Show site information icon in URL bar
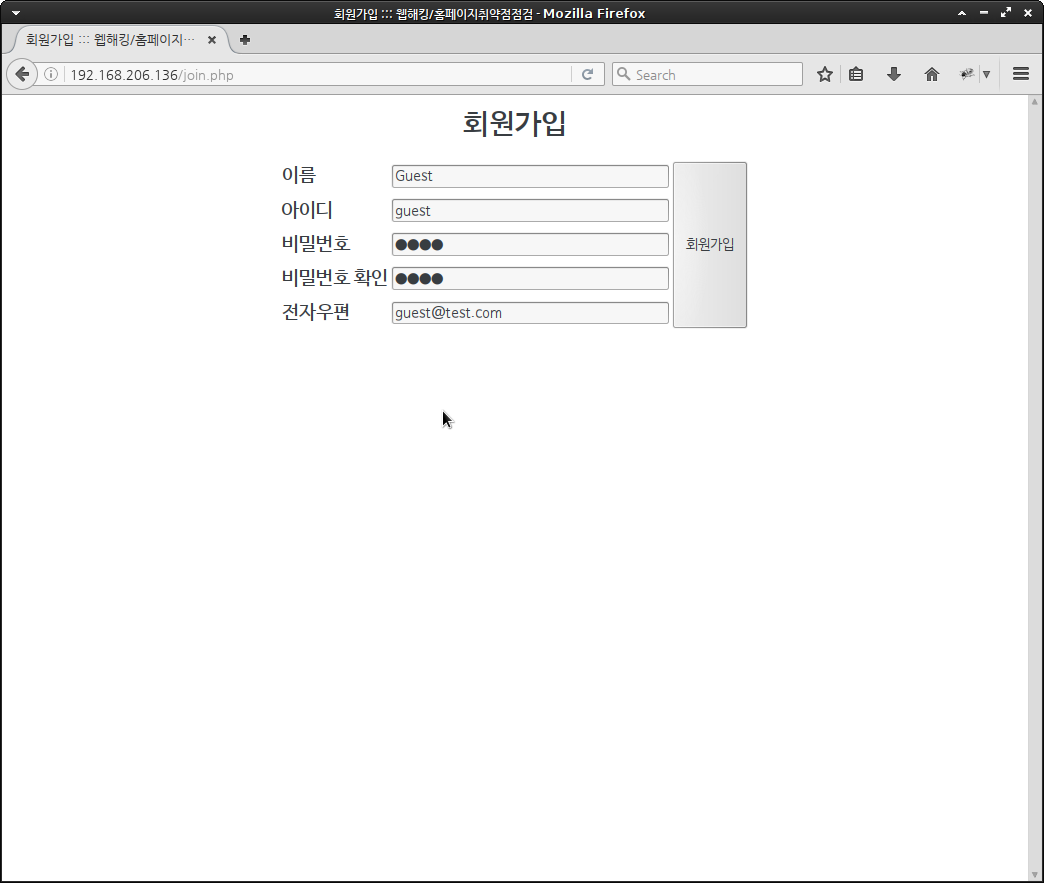This screenshot has width=1044, height=883. pyautogui.click(x=51, y=75)
